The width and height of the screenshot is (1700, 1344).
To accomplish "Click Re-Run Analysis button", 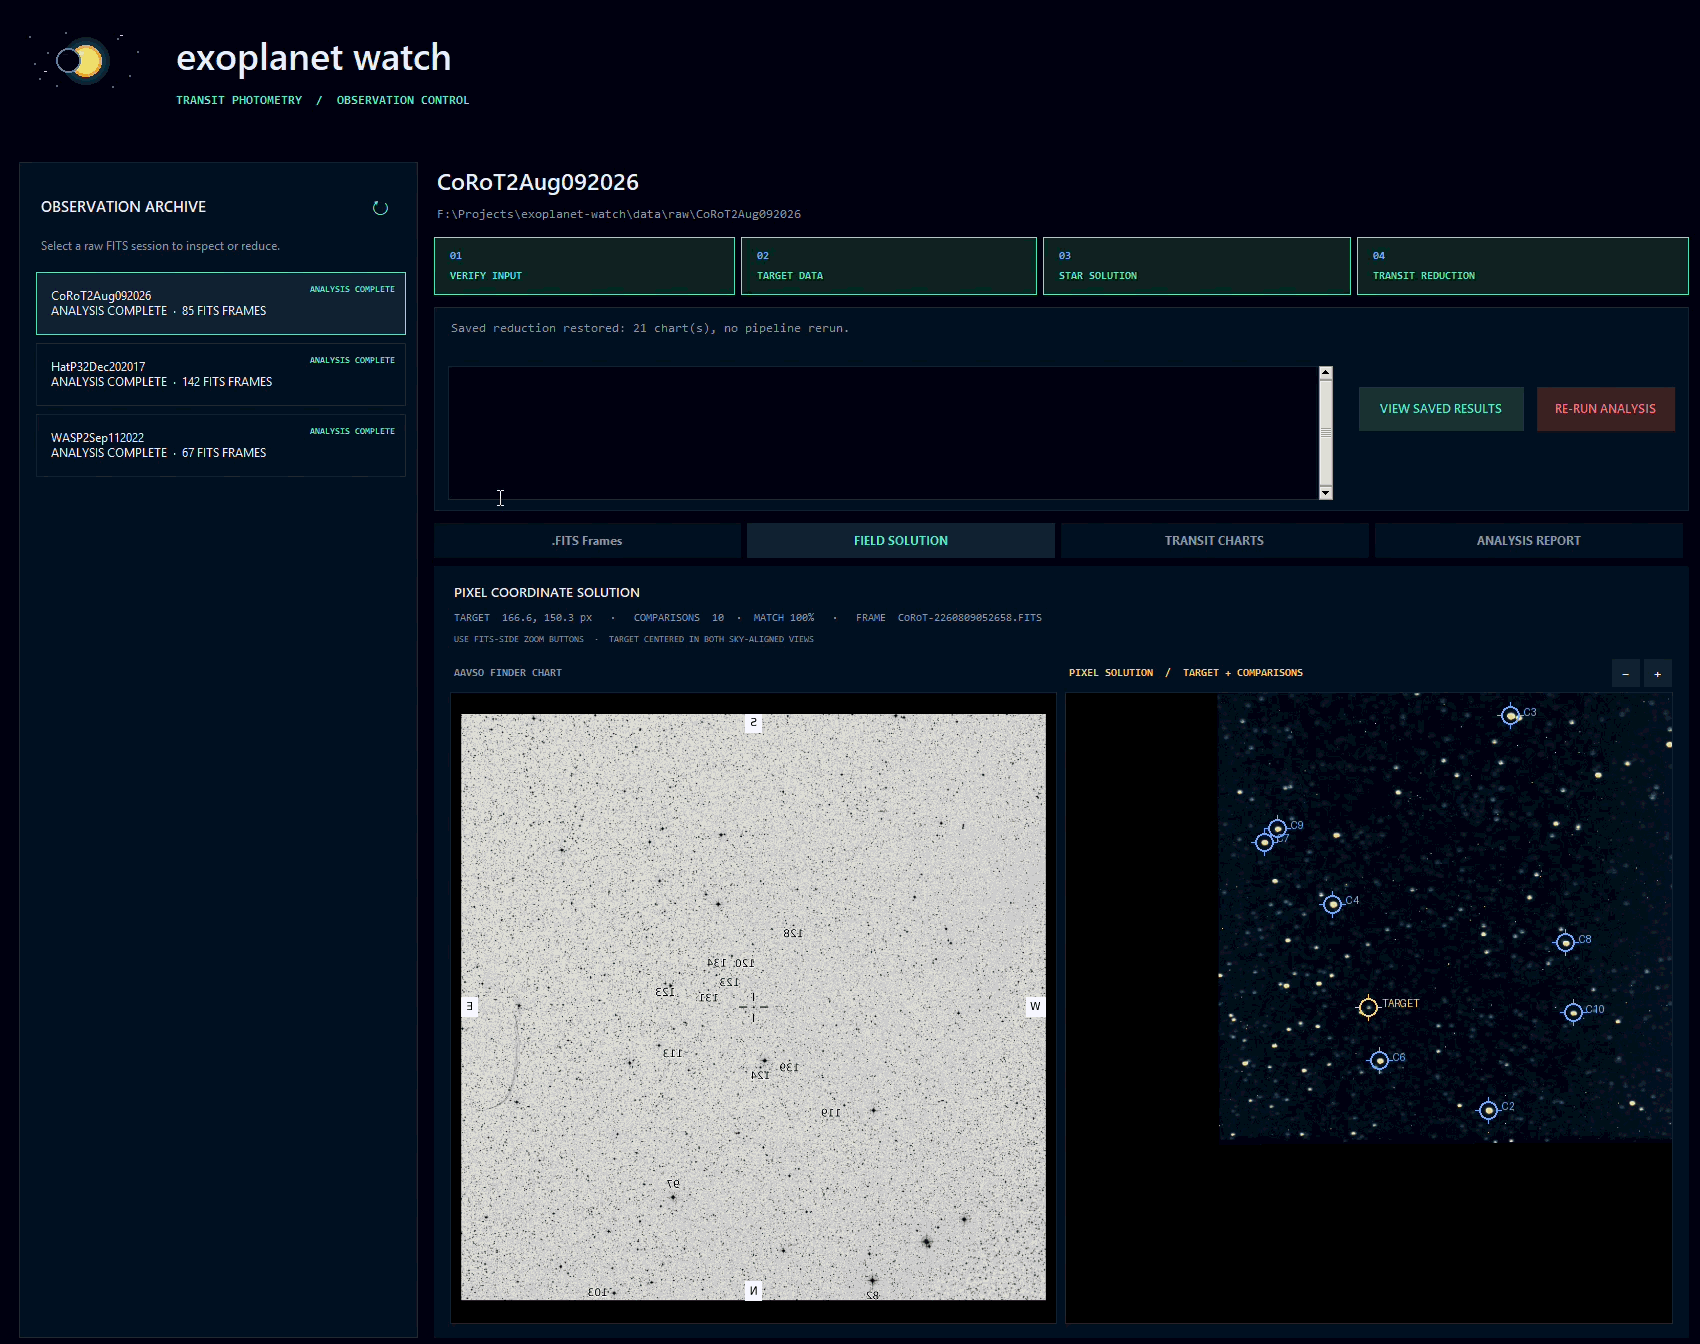I will click(1605, 409).
